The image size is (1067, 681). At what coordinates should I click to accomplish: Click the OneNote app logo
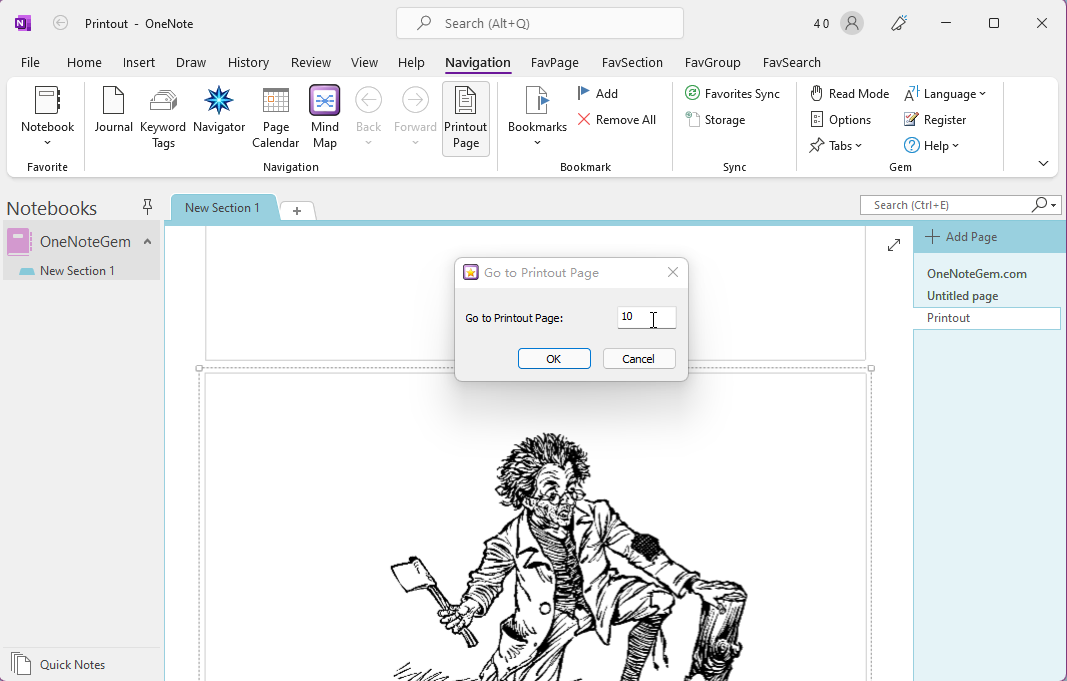[x=22, y=23]
